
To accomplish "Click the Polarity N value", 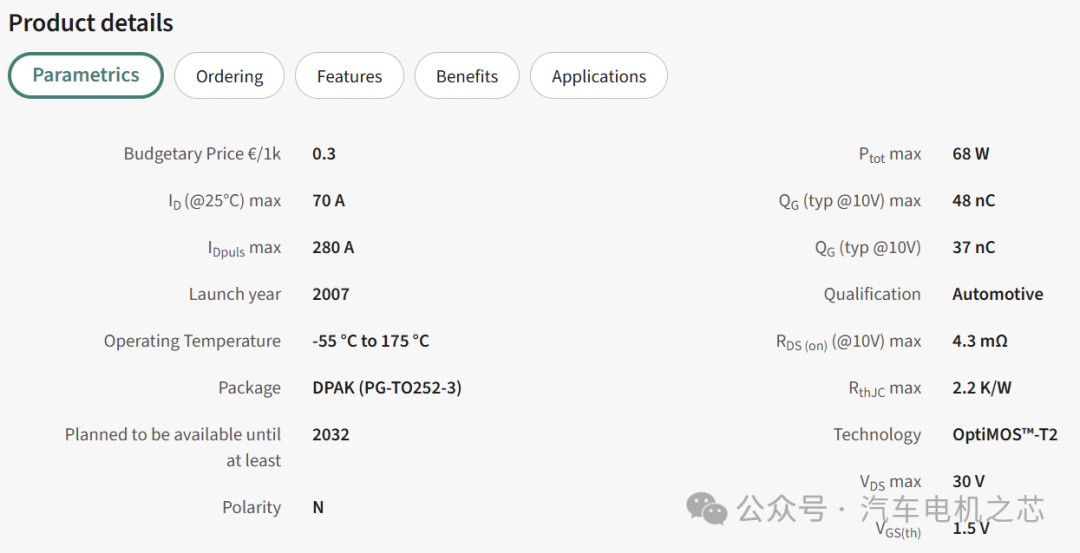I will (318, 508).
